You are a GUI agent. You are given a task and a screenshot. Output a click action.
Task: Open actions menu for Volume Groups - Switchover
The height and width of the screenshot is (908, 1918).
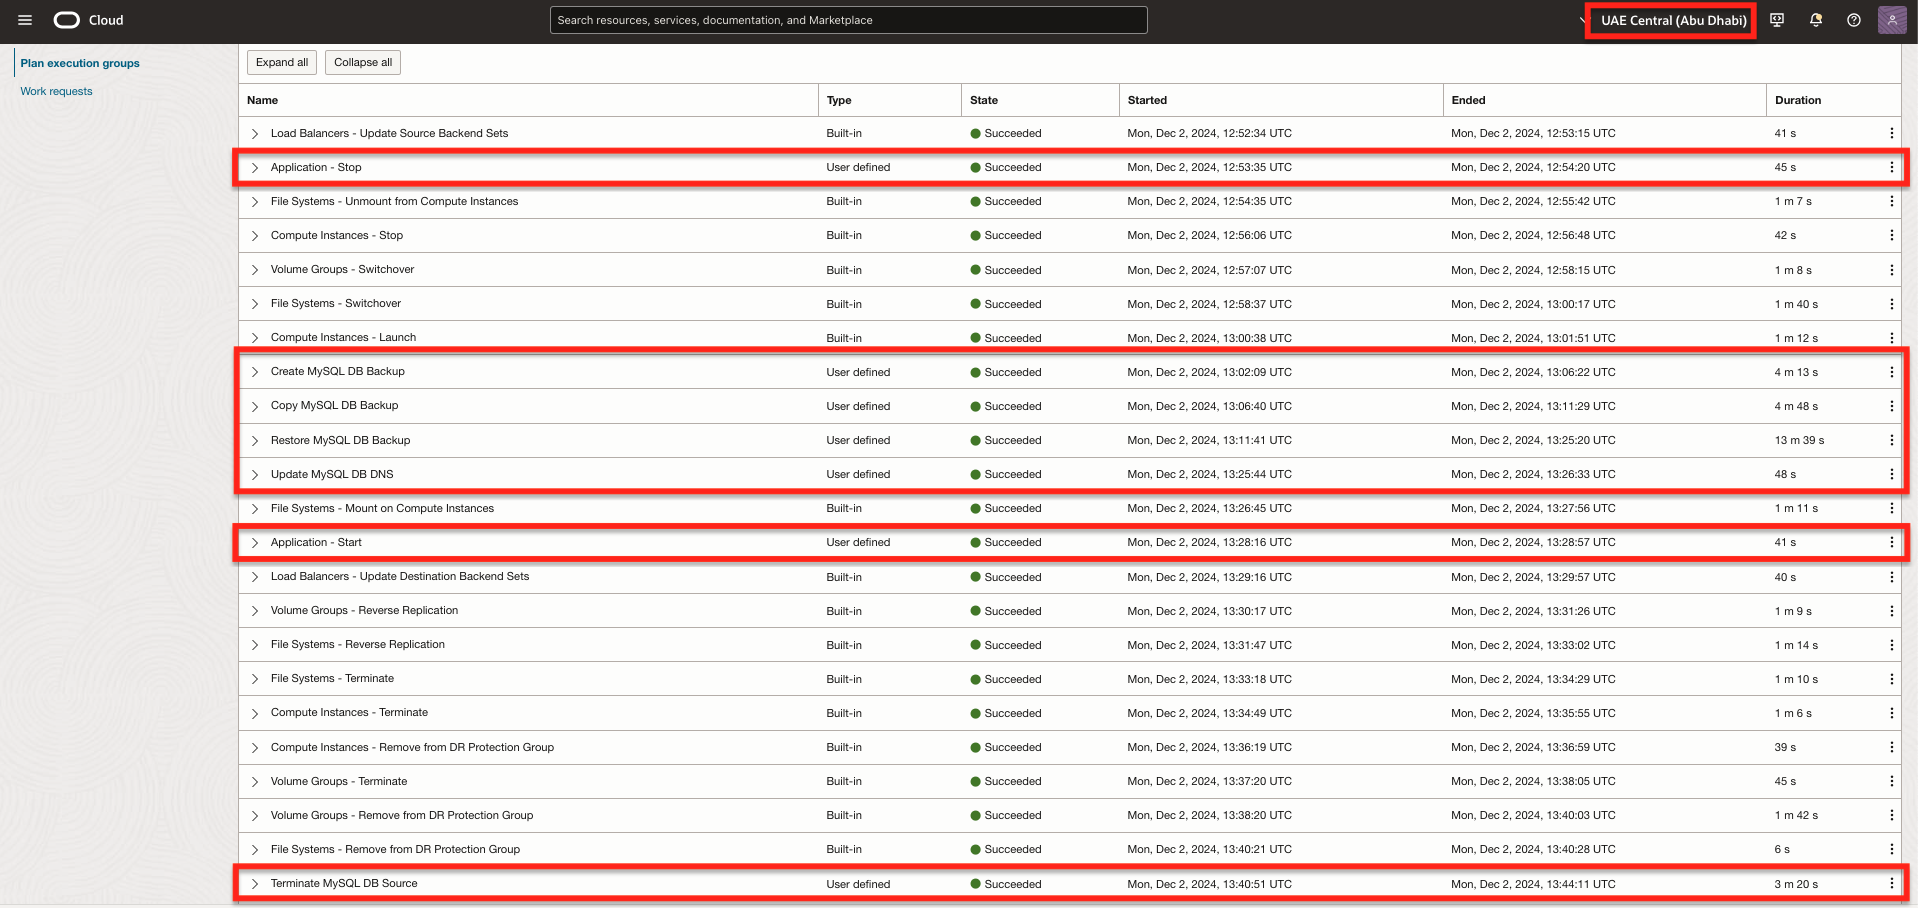[1891, 270]
